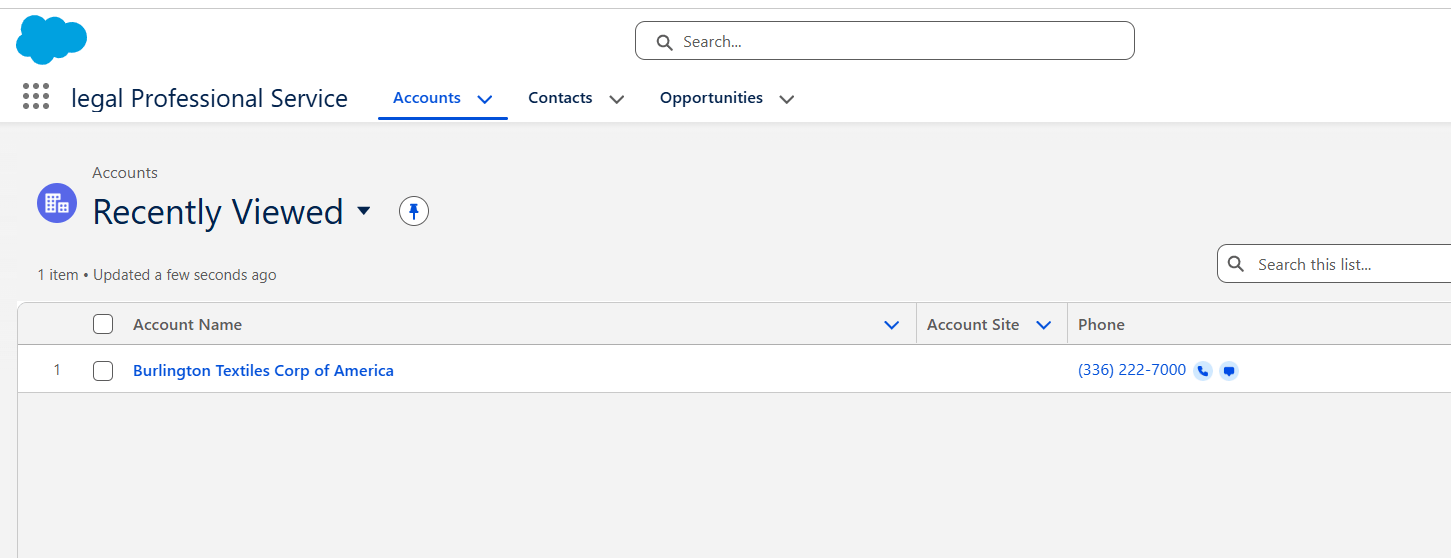Click phone number (336) 222-7000
This screenshot has height=558, width=1451.
click(1132, 370)
